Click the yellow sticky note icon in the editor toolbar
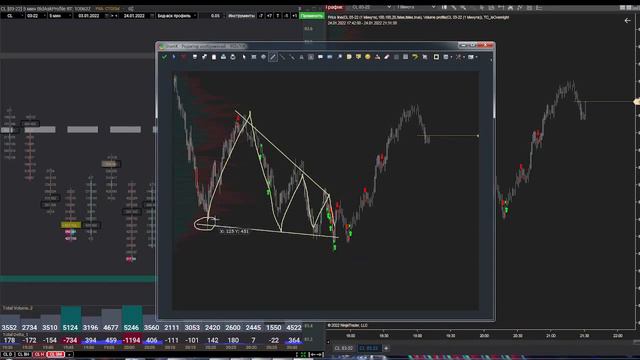The image size is (640, 360). click(349, 57)
